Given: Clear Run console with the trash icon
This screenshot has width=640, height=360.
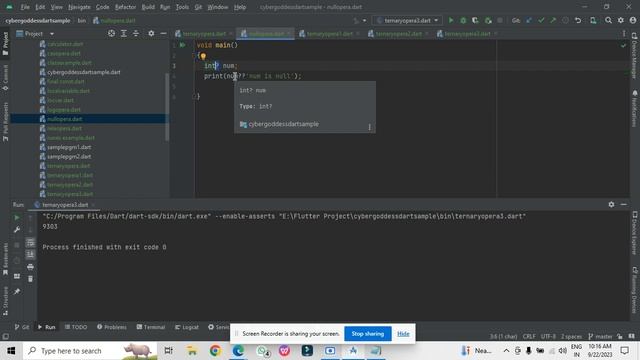Looking at the screenshot, I should tap(30, 279).
